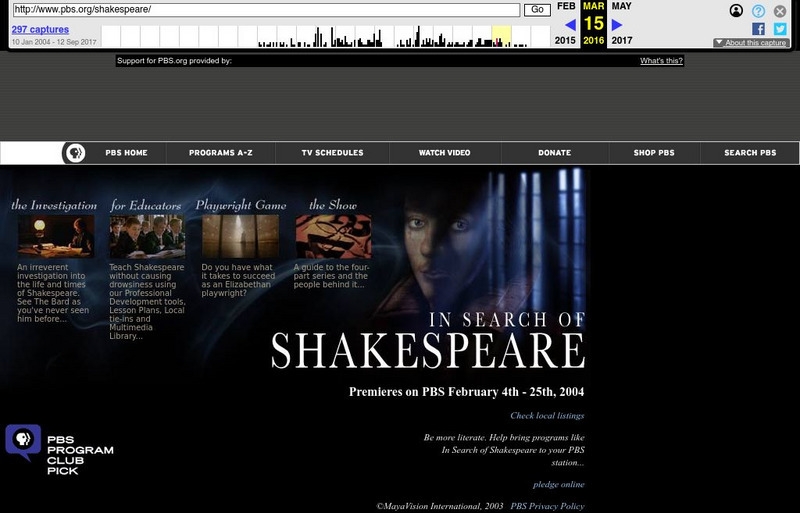Open the Wayback Machine user account icon
The height and width of the screenshot is (513, 800).
coord(736,11)
